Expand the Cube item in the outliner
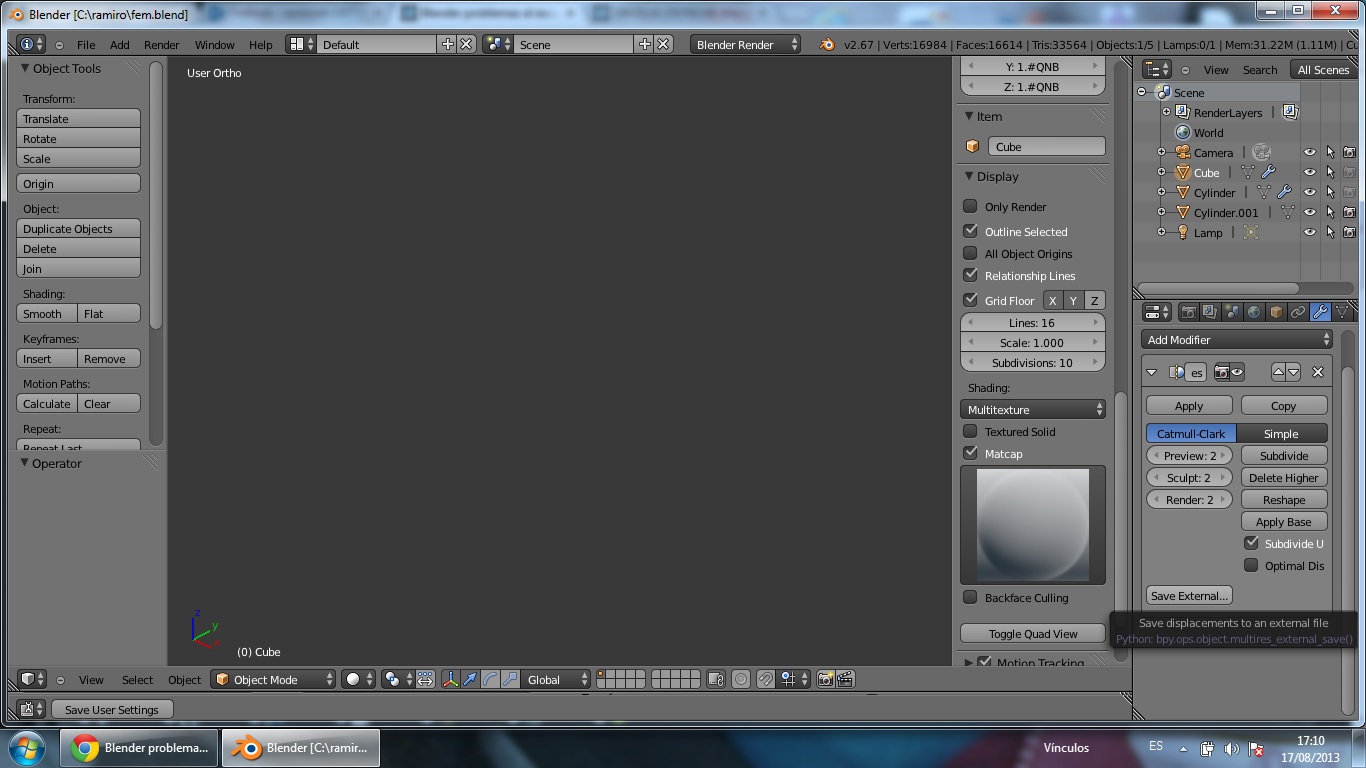 [1162, 172]
